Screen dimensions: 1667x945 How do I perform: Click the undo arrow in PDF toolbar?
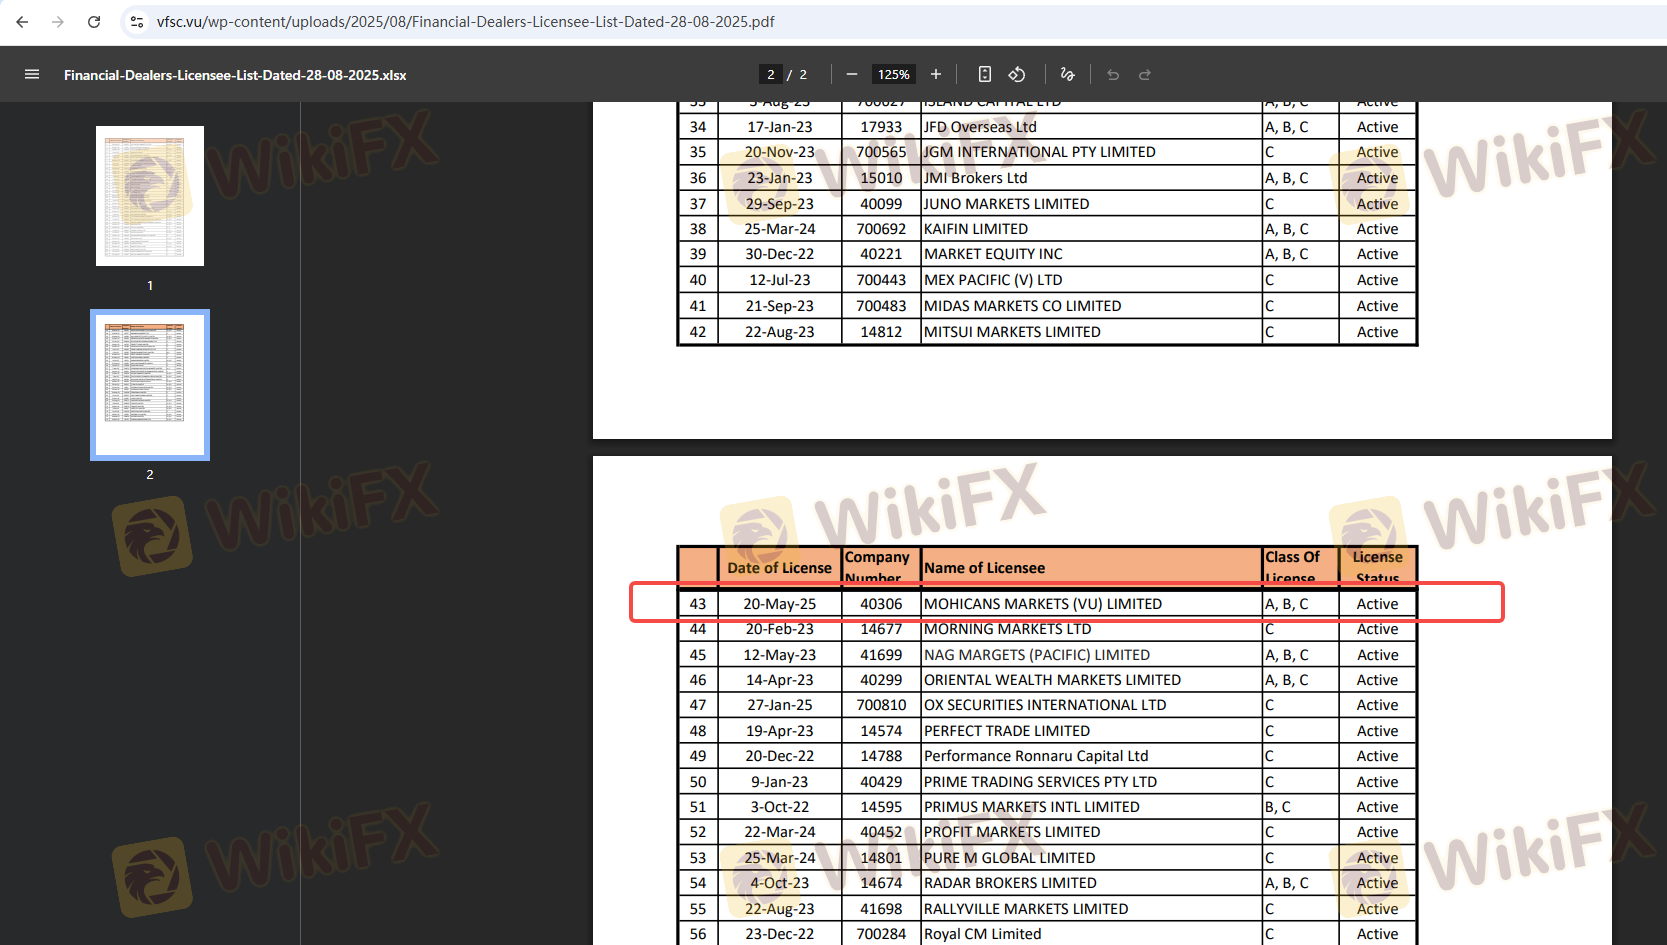[x=1113, y=75]
